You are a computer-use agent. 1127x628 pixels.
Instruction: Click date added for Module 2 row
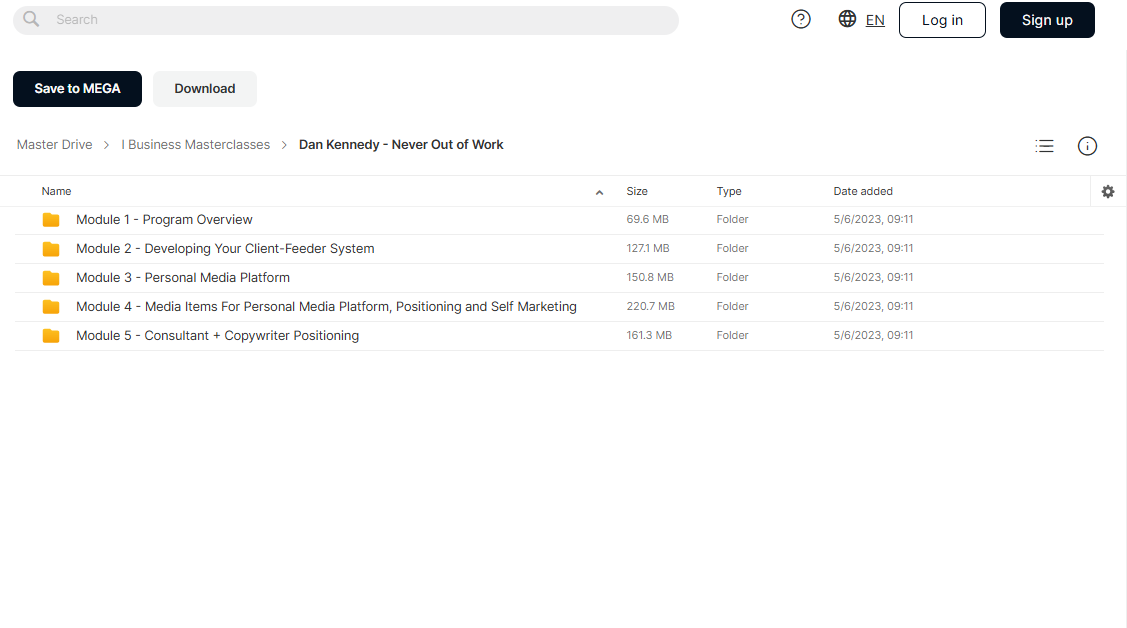[x=873, y=248]
